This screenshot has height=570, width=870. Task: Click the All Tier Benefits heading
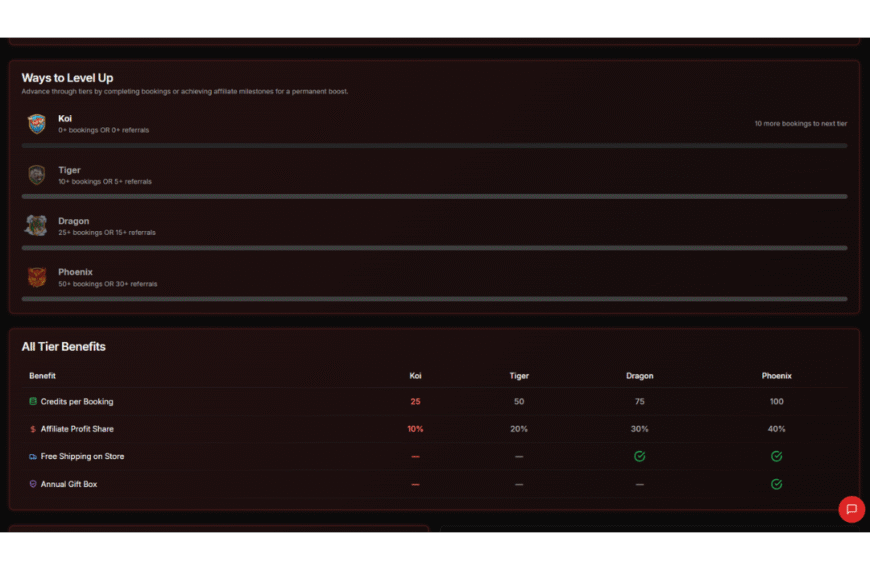point(63,347)
